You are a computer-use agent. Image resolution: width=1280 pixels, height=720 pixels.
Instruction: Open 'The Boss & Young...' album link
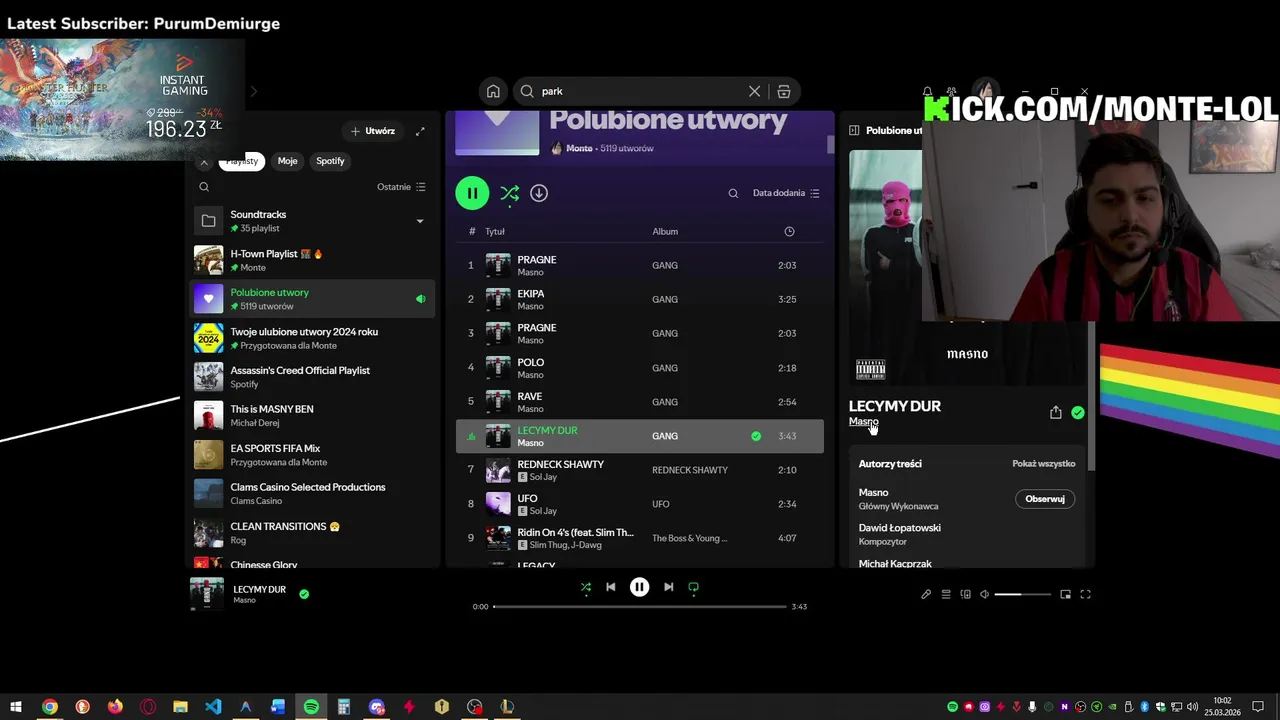point(689,538)
